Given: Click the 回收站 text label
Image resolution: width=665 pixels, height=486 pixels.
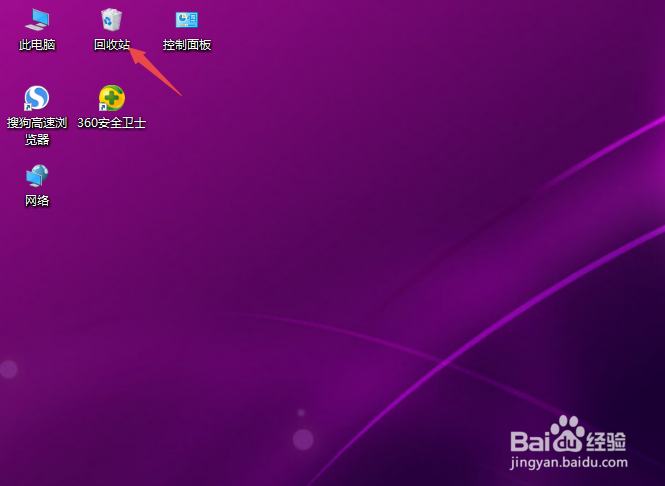Looking at the screenshot, I should [112, 45].
